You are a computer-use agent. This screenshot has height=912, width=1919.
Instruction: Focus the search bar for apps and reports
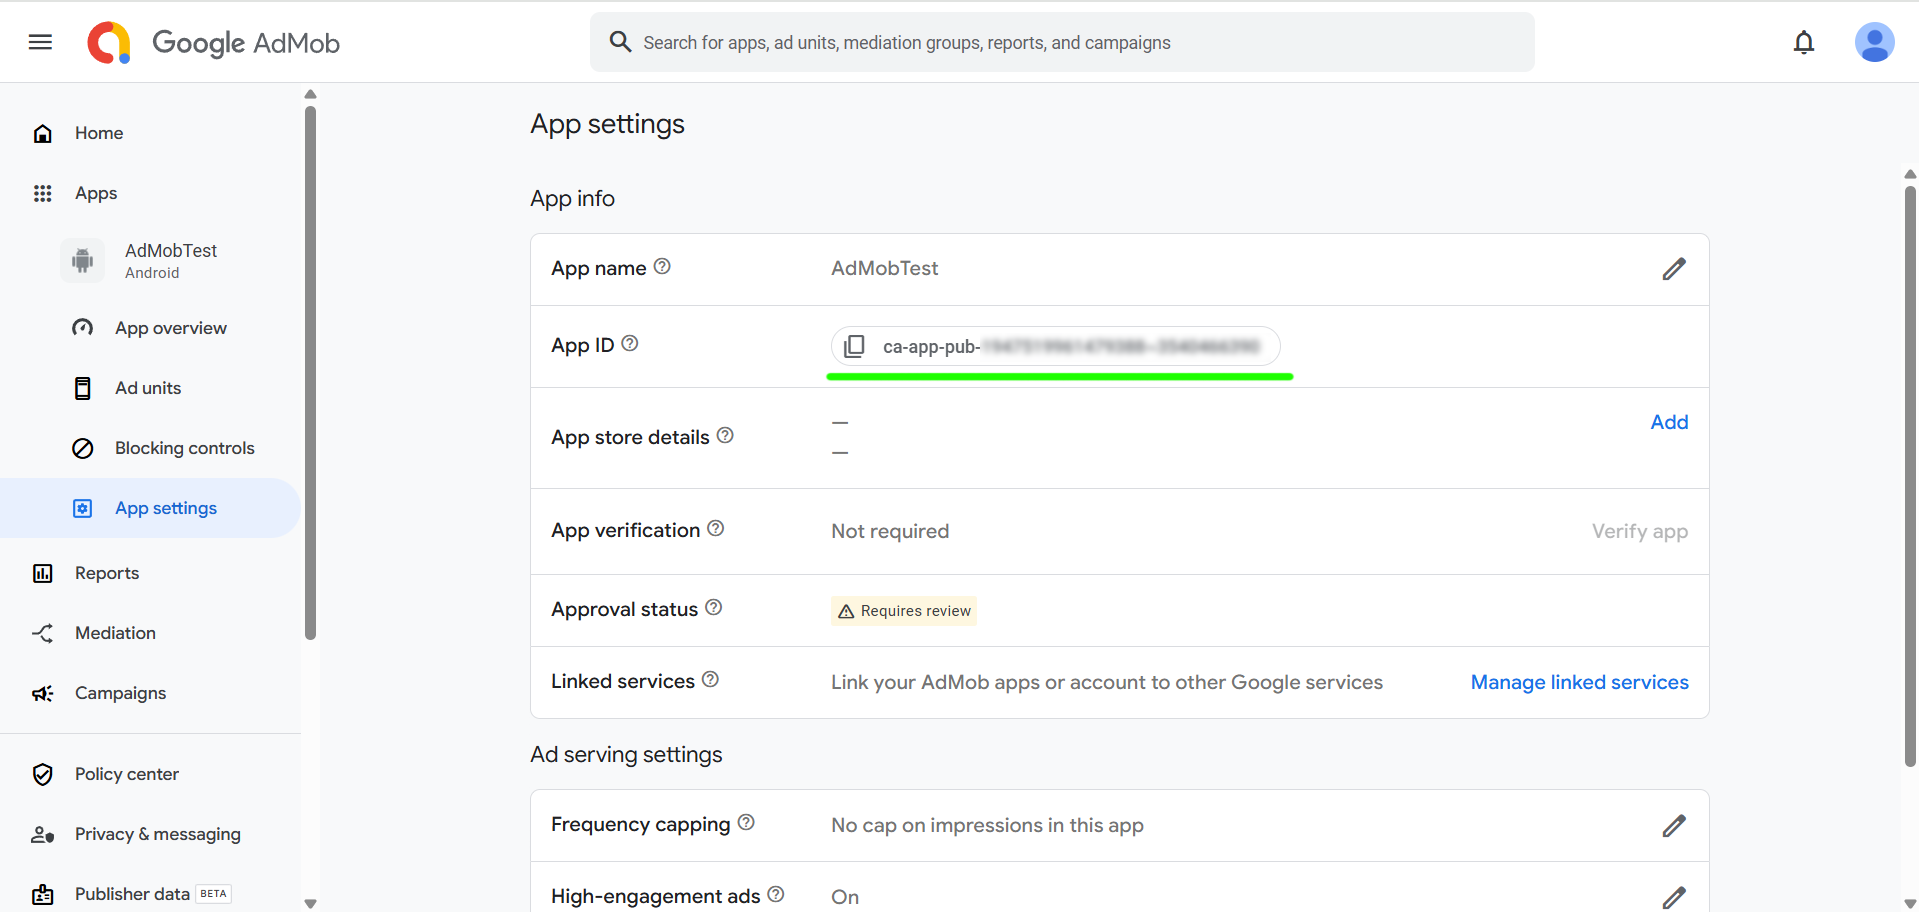1060,43
